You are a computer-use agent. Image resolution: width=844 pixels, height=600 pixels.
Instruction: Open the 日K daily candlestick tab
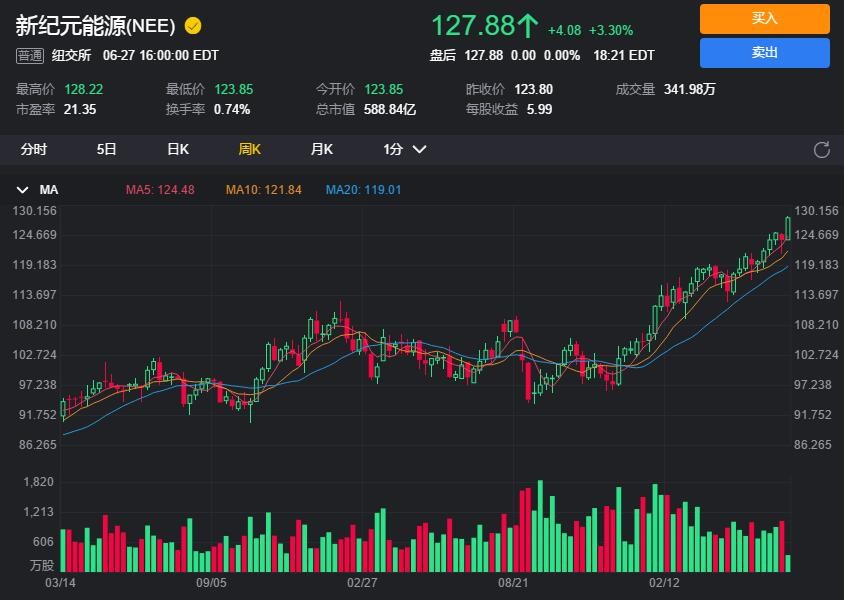click(177, 149)
